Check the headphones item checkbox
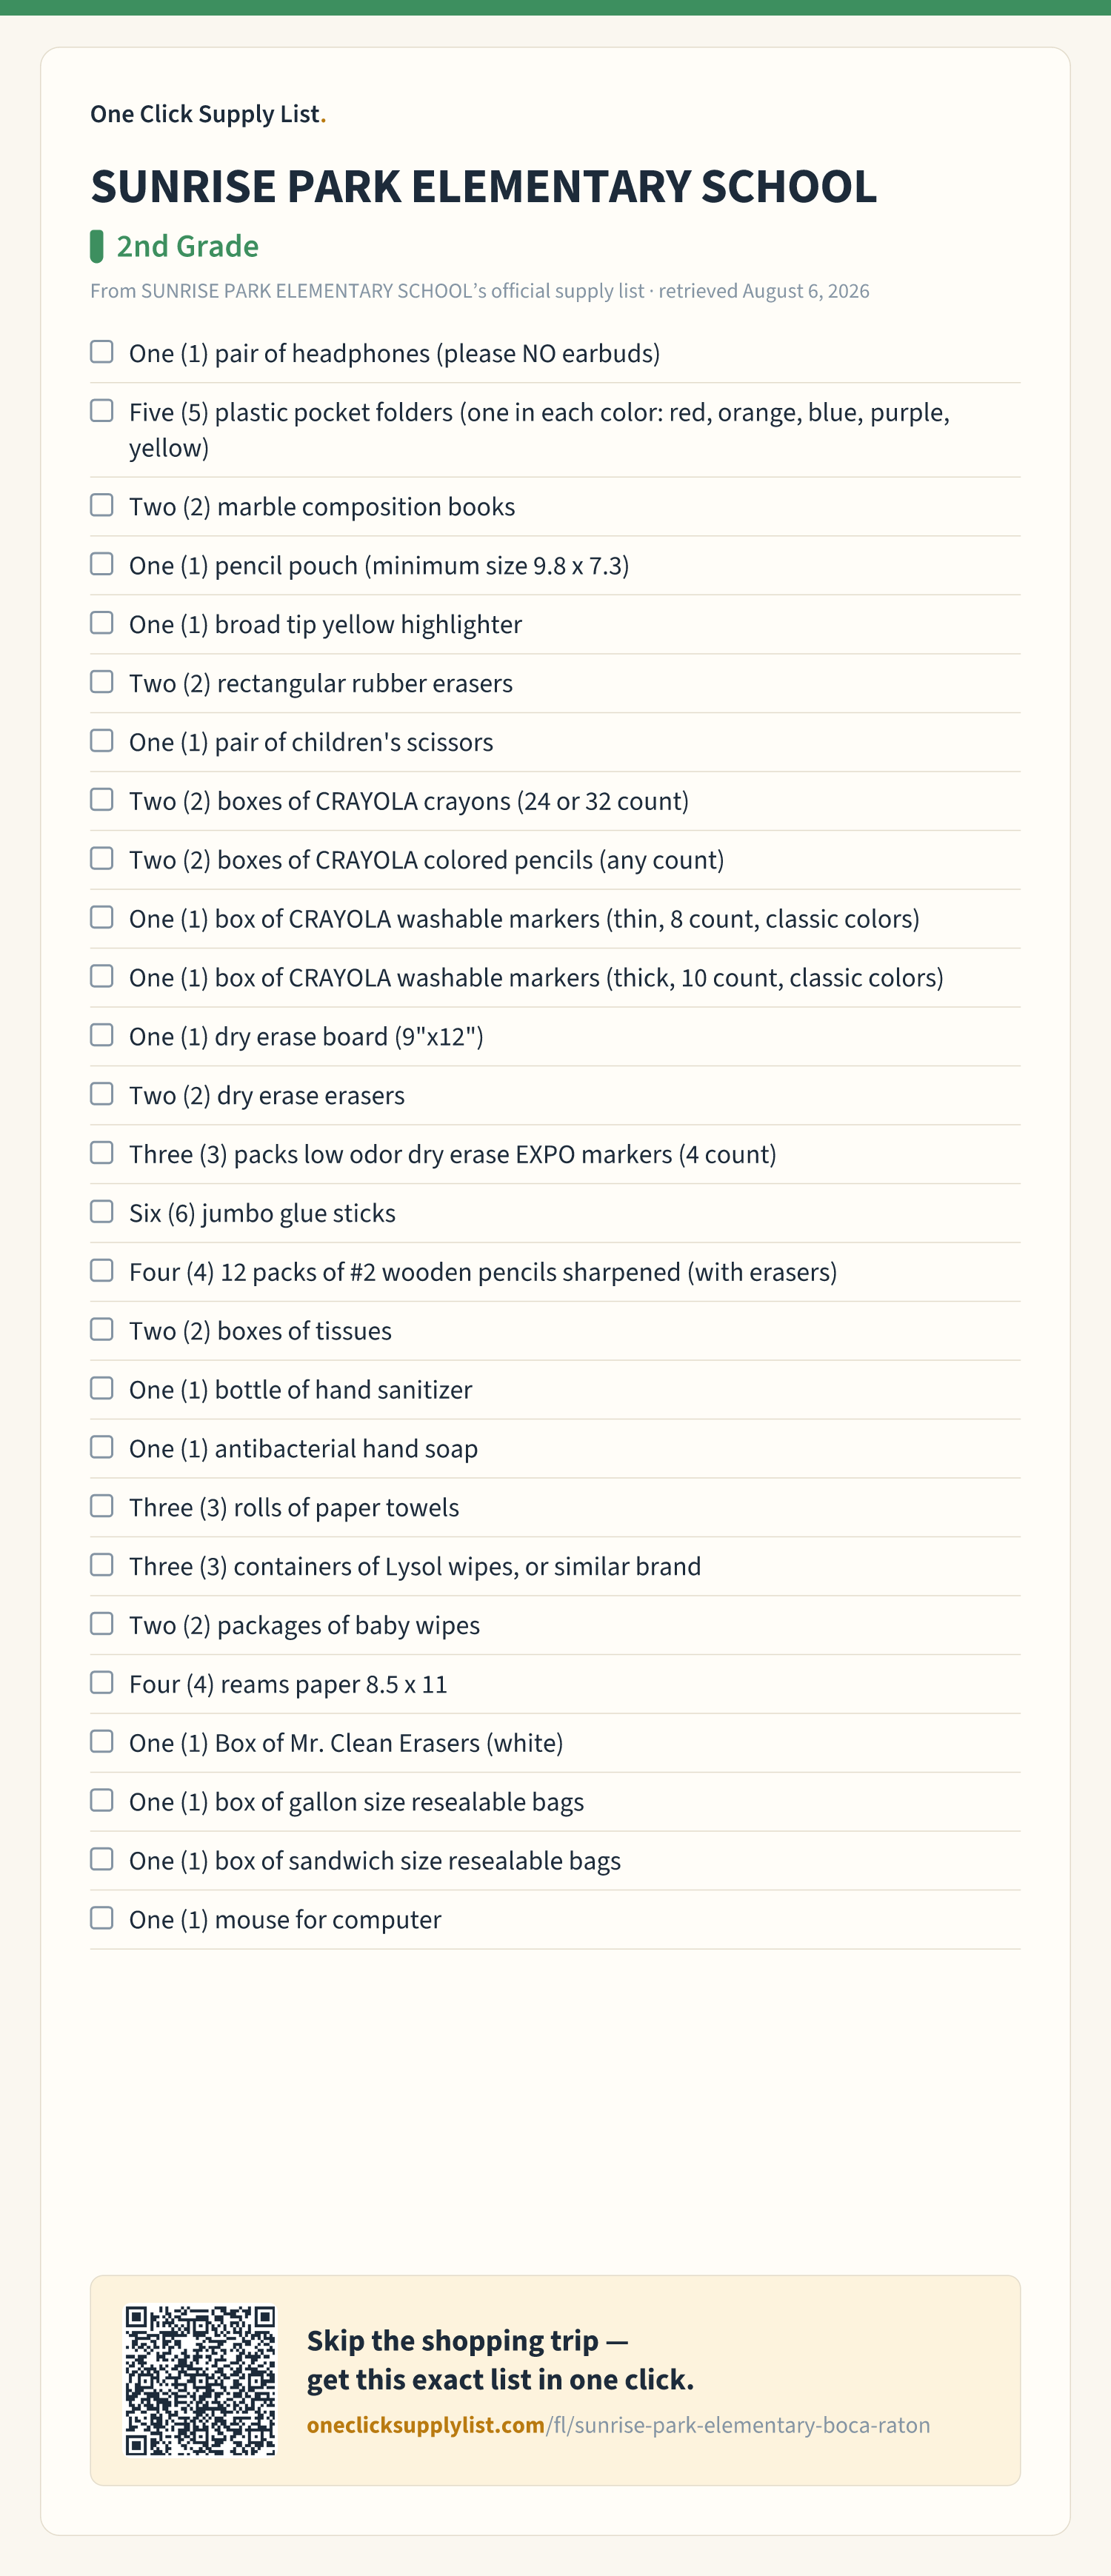This screenshot has width=1111, height=2576. tap(102, 352)
